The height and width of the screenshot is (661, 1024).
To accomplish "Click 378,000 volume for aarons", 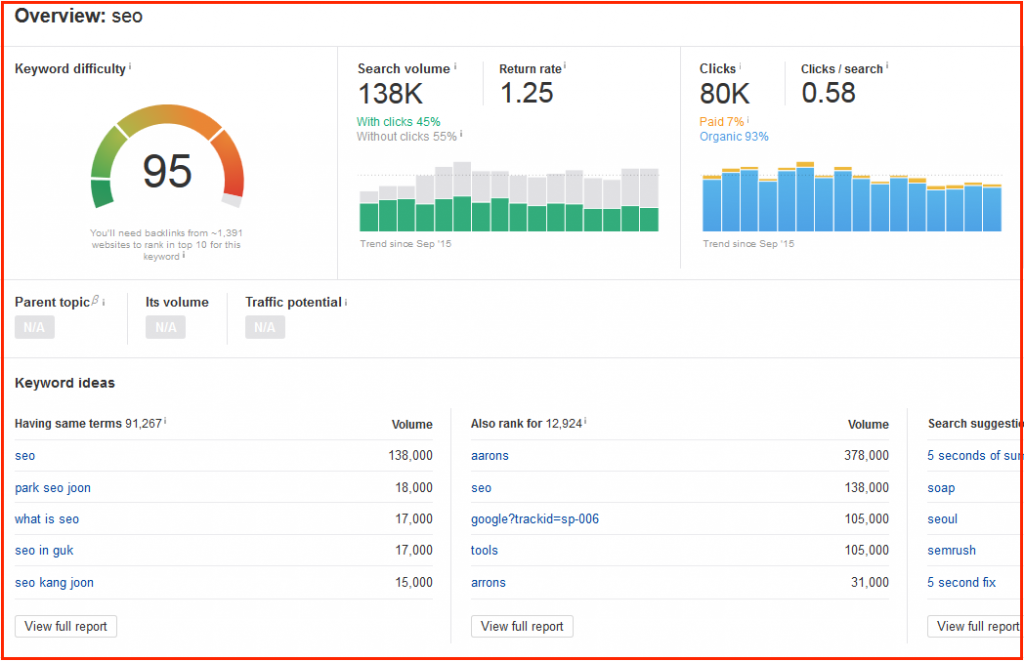I will click(x=867, y=455).
